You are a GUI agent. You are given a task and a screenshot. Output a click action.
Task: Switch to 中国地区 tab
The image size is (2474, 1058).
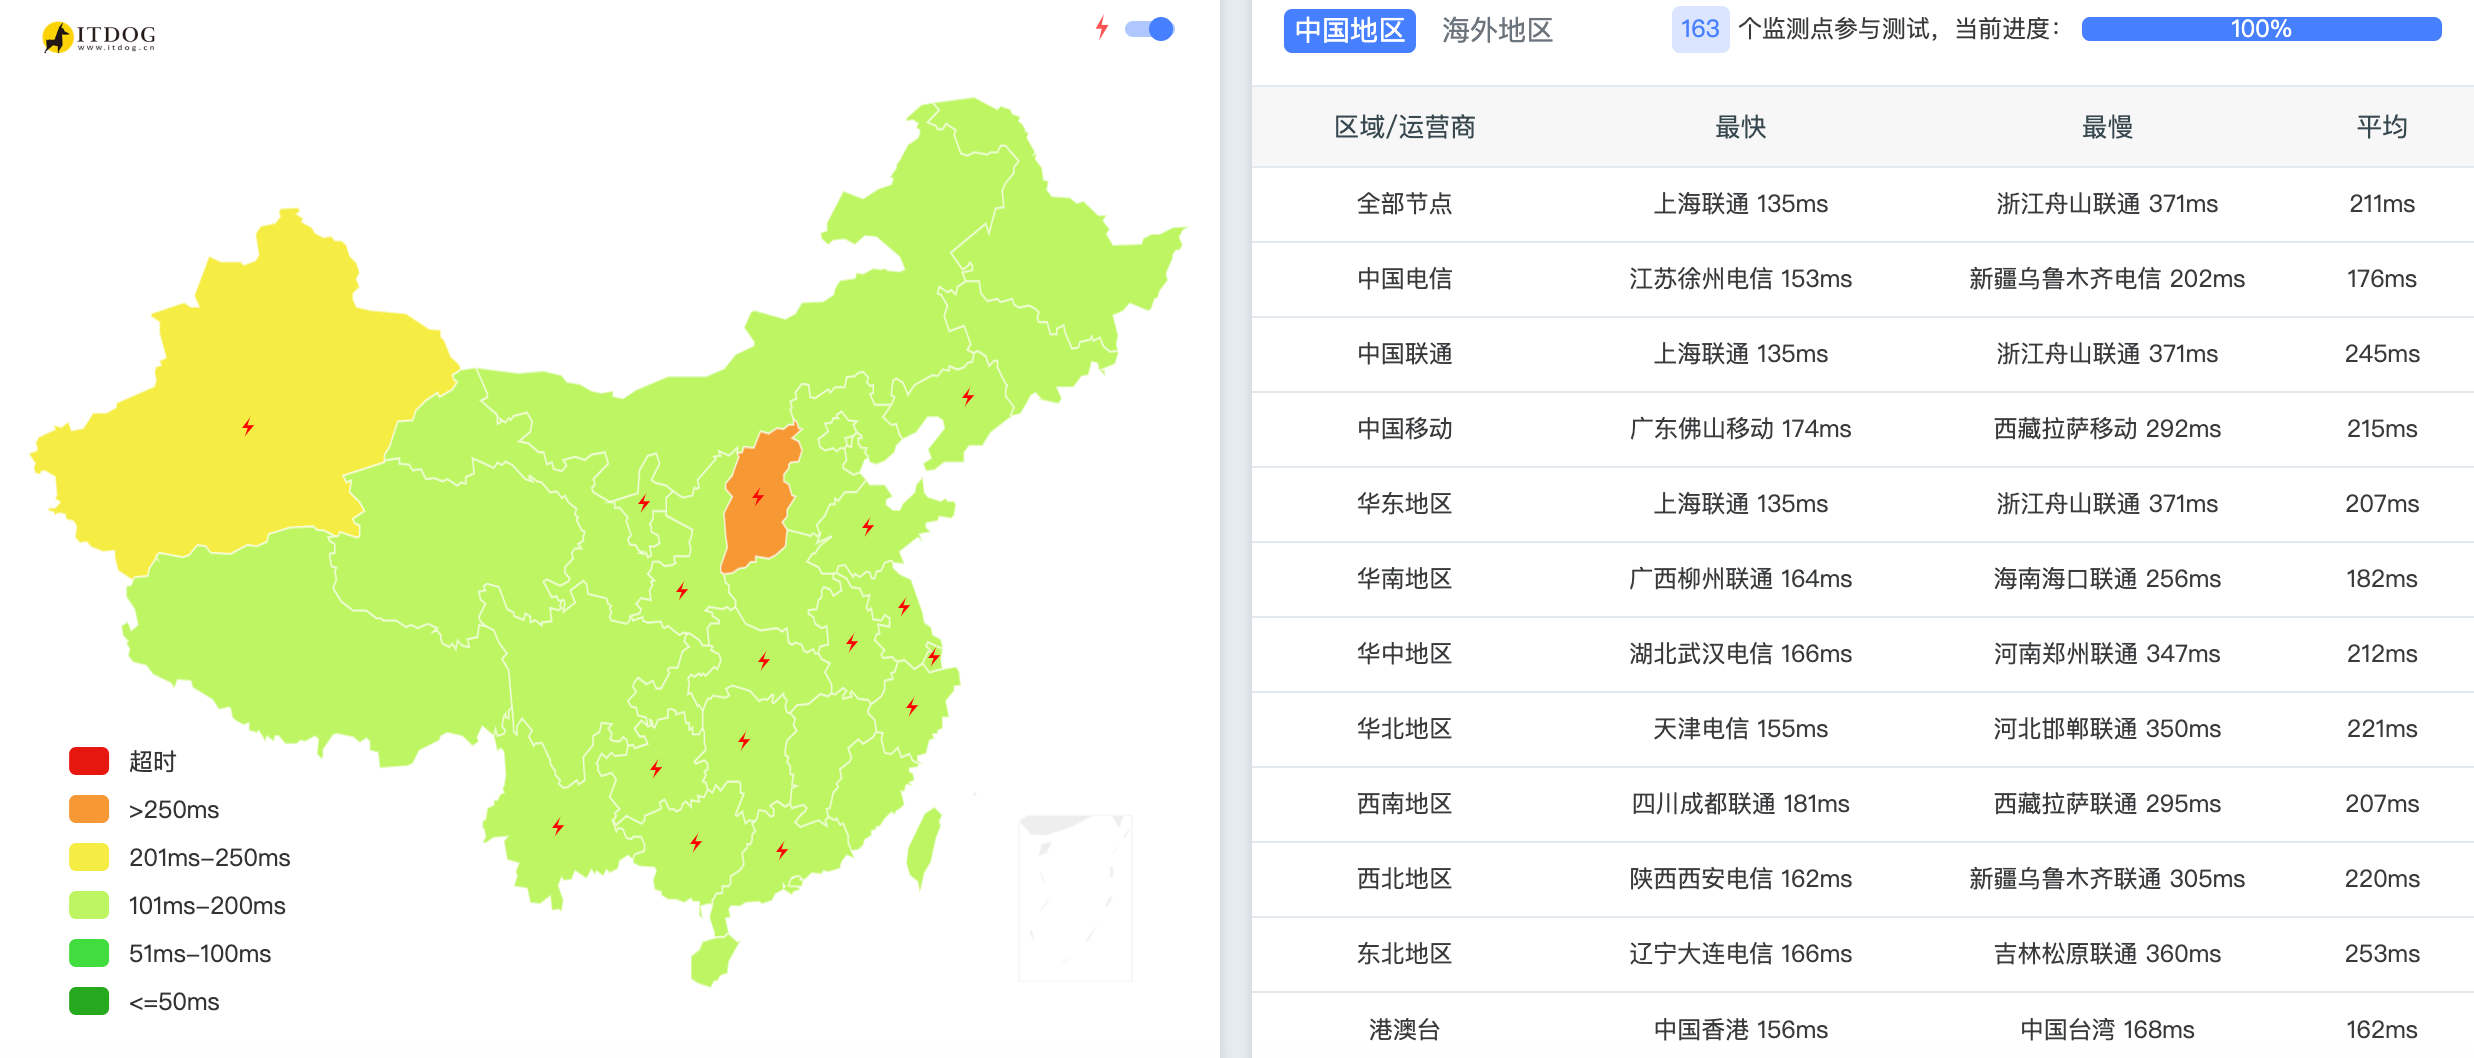pyautogui.click(x=1349, y=30)
